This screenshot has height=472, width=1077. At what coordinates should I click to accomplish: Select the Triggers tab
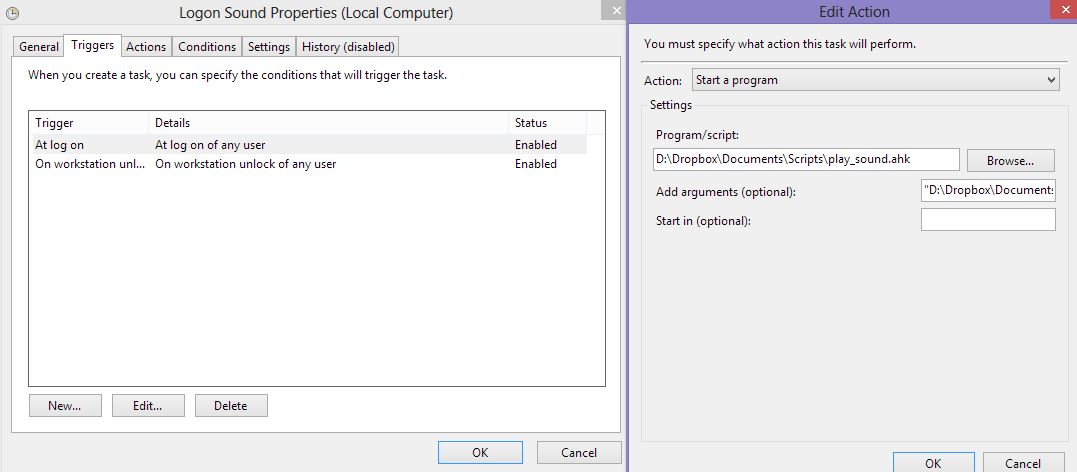(x=93, y=45)
